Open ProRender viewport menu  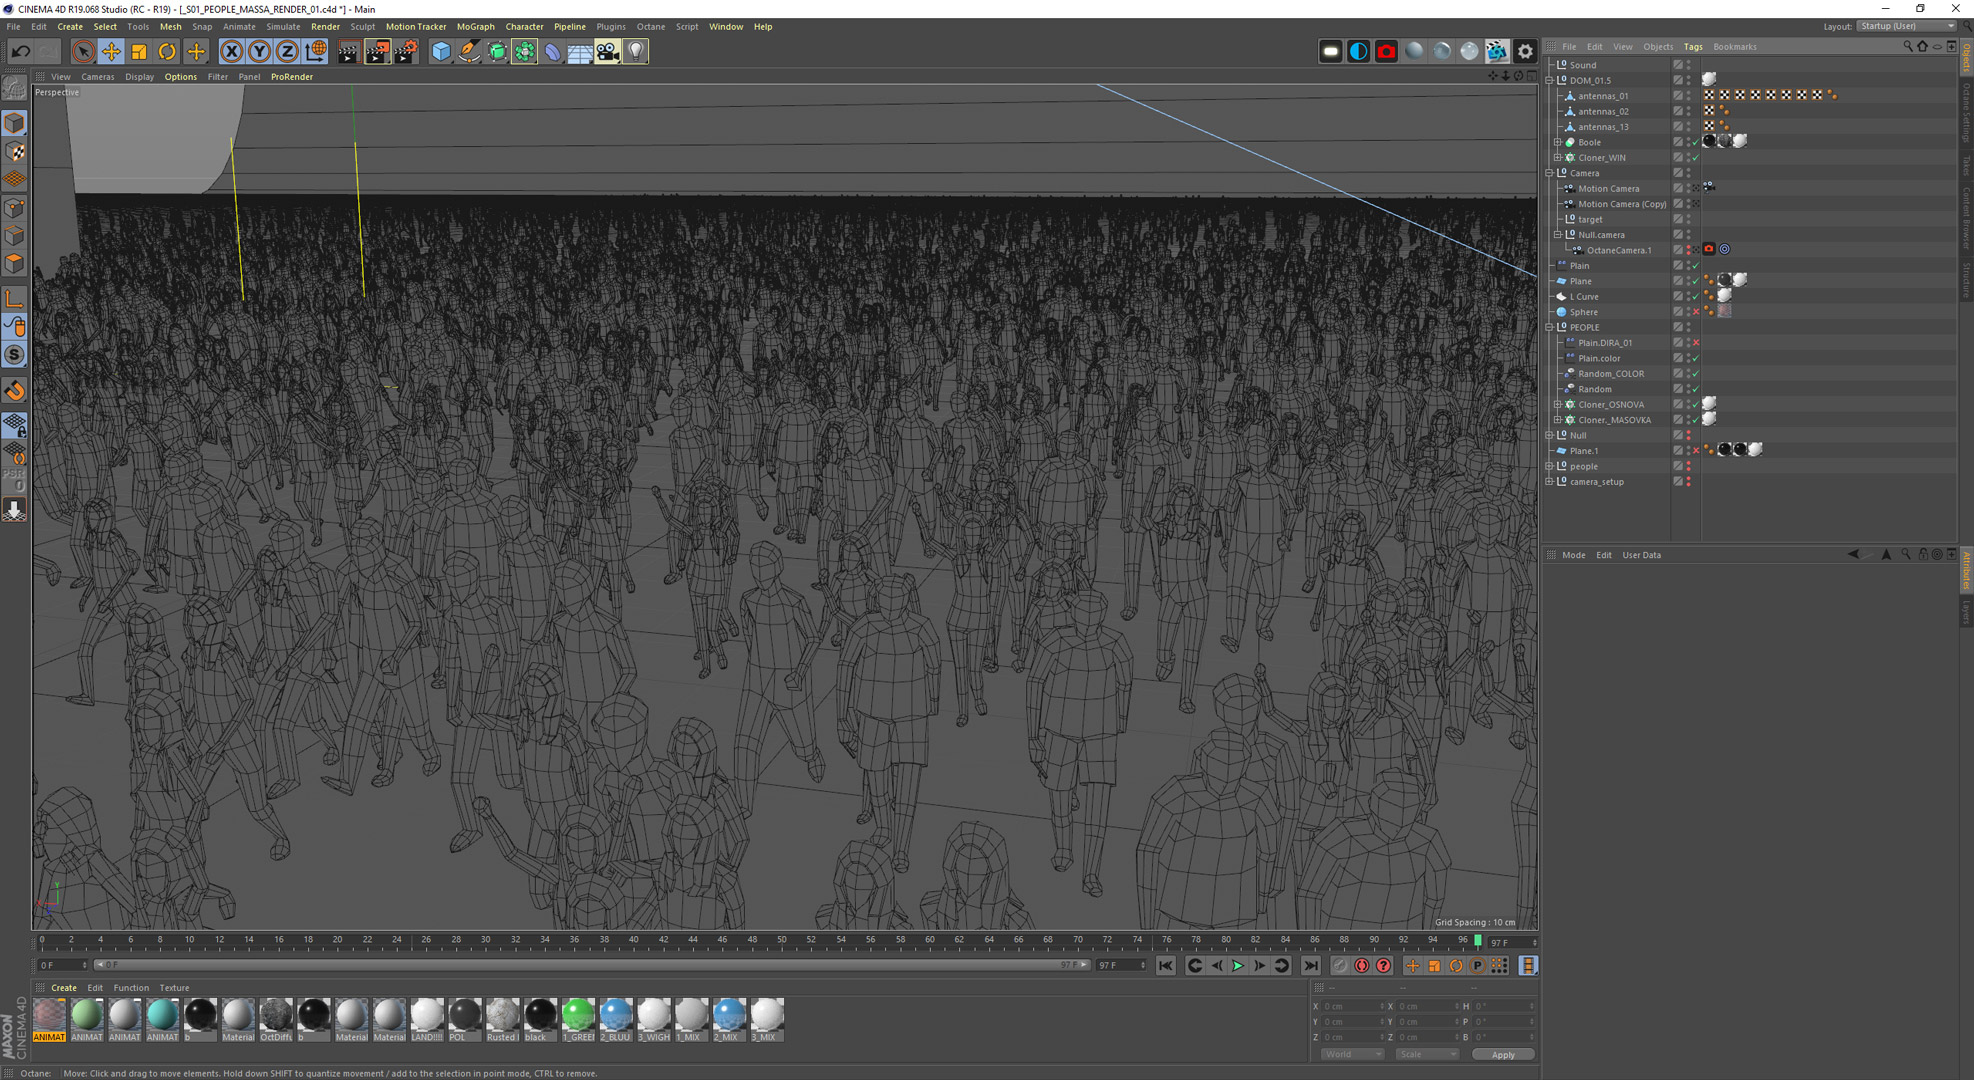coord(291,77)
